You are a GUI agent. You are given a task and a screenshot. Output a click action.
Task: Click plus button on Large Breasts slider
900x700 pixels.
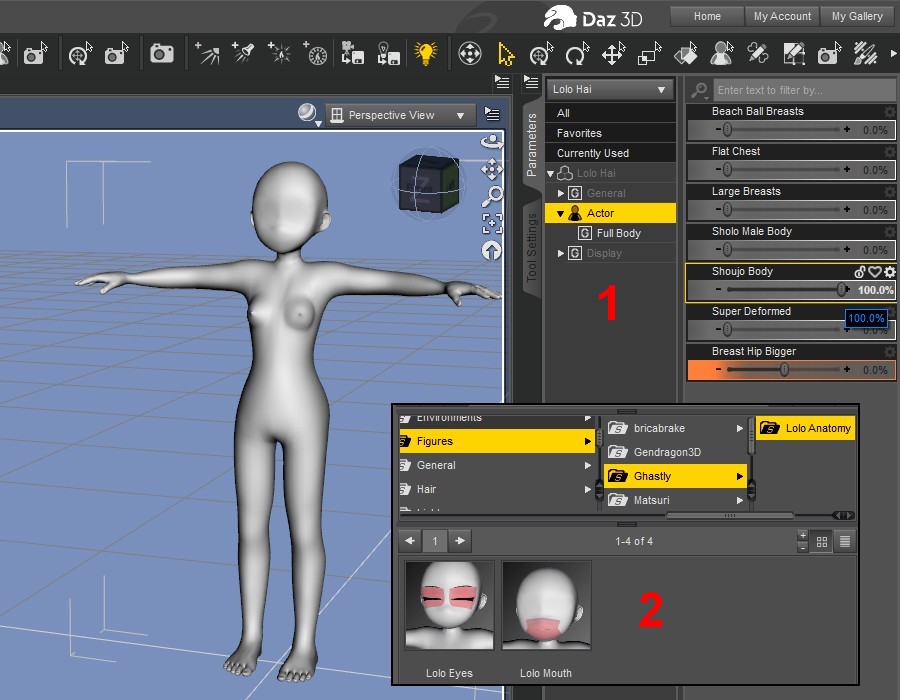pos(847,209)
